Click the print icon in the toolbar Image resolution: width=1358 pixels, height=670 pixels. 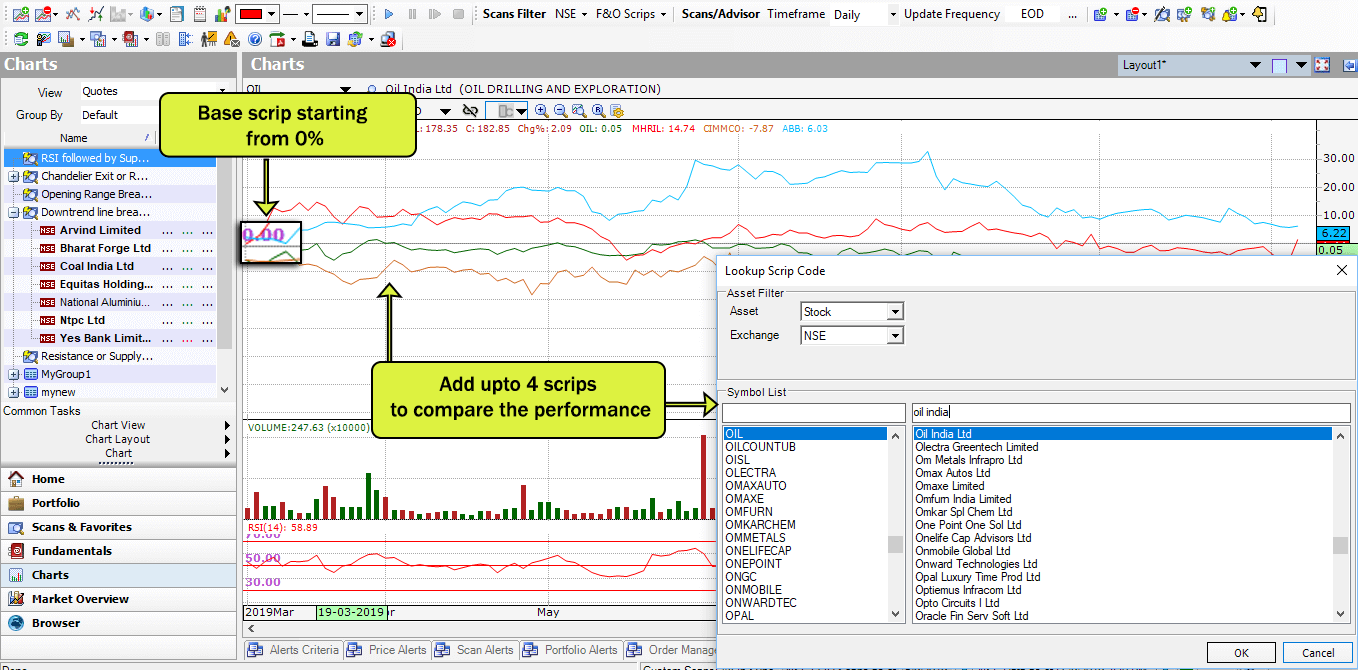point(309,39)
